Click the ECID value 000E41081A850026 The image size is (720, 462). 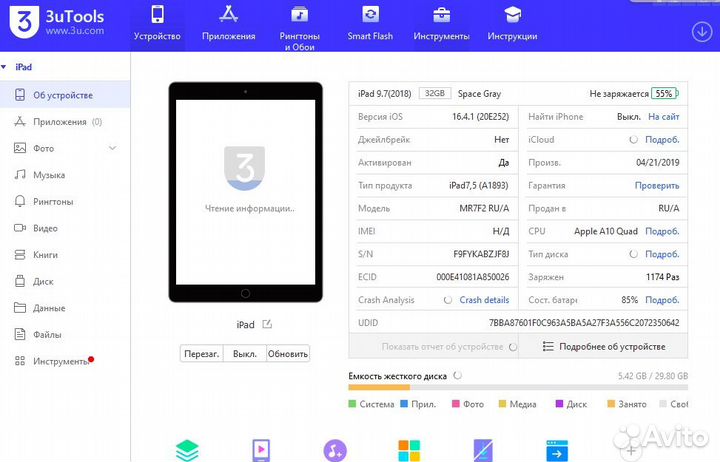472,277
